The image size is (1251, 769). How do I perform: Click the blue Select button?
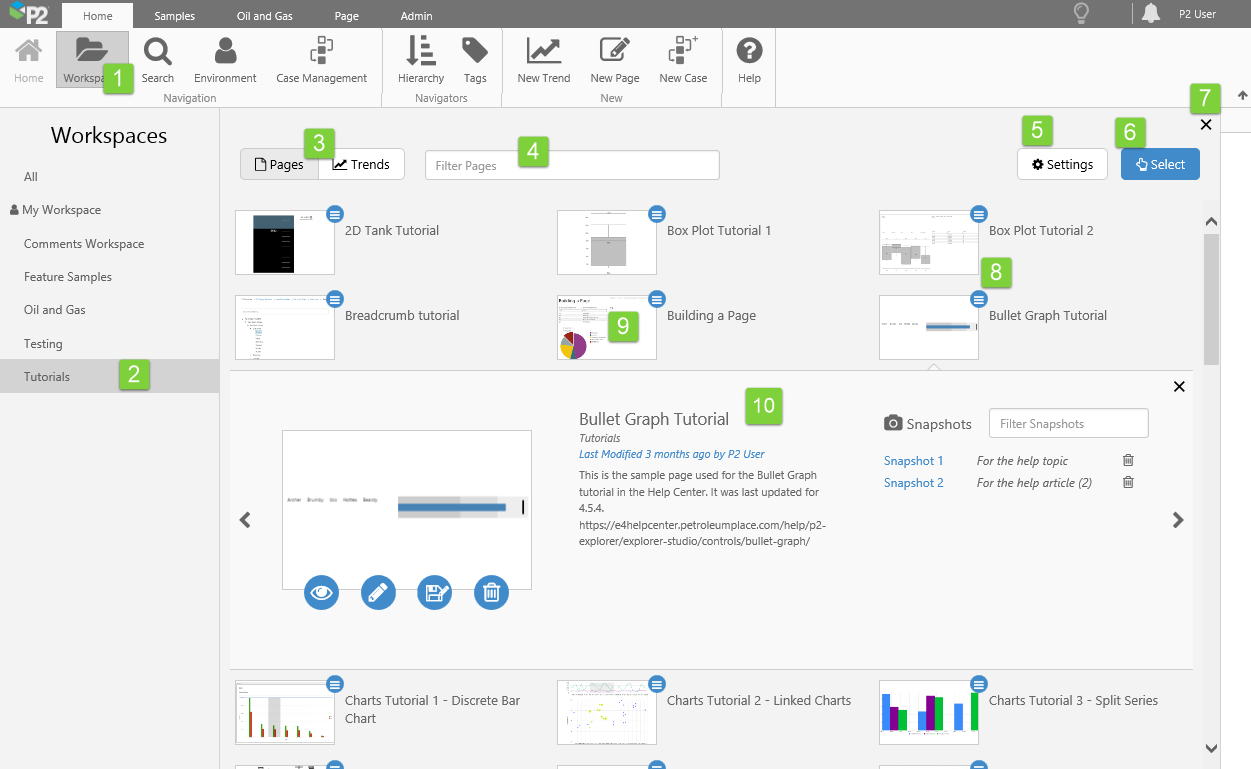1160,164
